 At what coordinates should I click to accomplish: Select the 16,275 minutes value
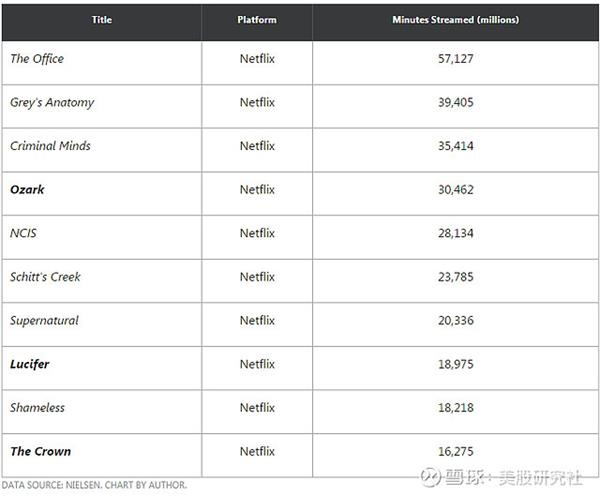(456, 451)
